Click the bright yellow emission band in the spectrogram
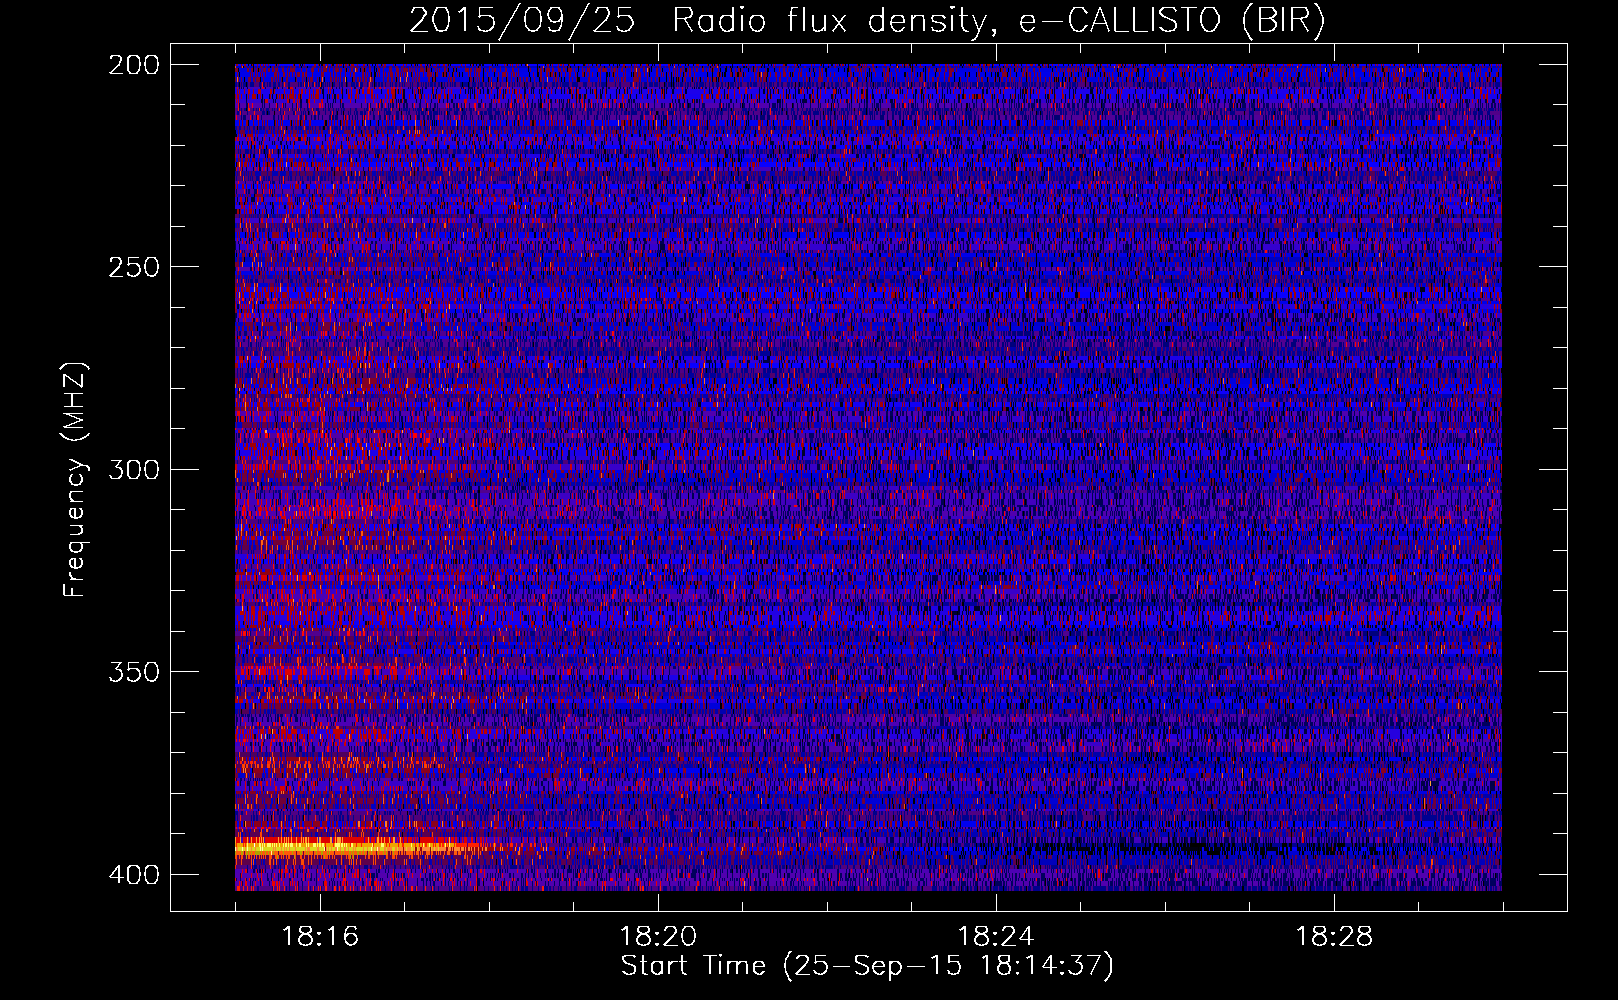This screenshot has width=1618, height=1000. click(x=360, y=848)
